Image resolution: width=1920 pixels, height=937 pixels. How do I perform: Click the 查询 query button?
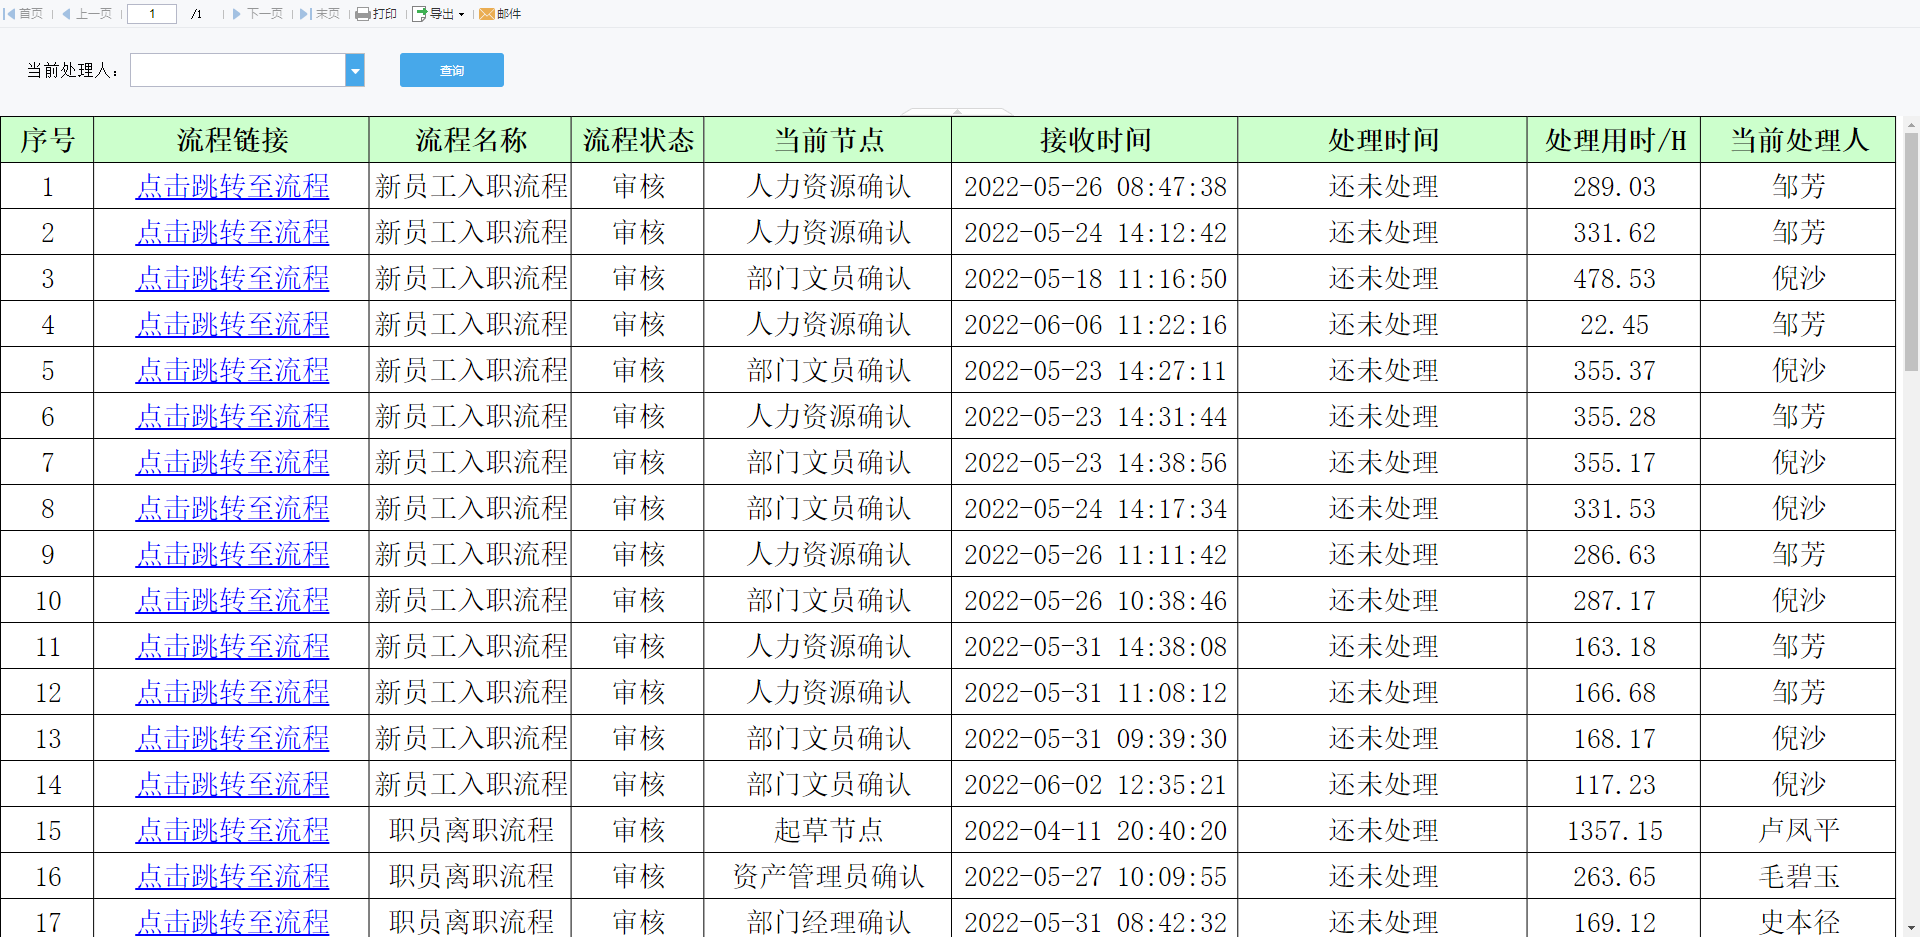coord(452,70)
